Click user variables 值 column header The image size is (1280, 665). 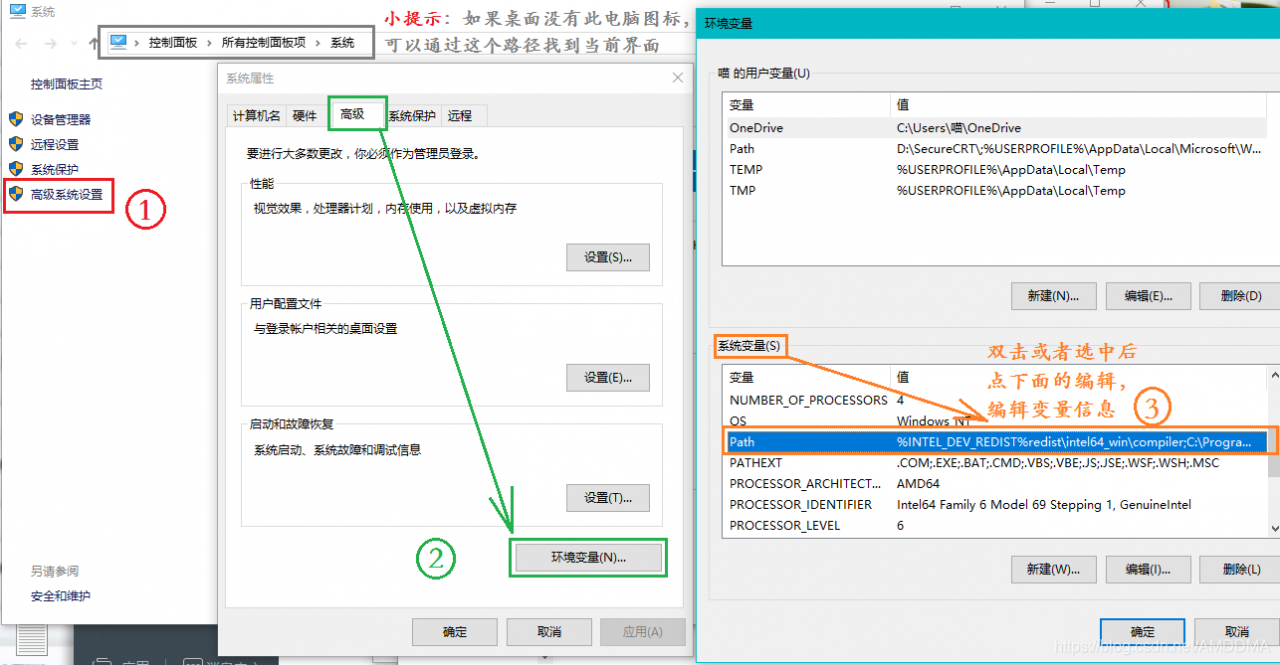[x=1077, y=105]
